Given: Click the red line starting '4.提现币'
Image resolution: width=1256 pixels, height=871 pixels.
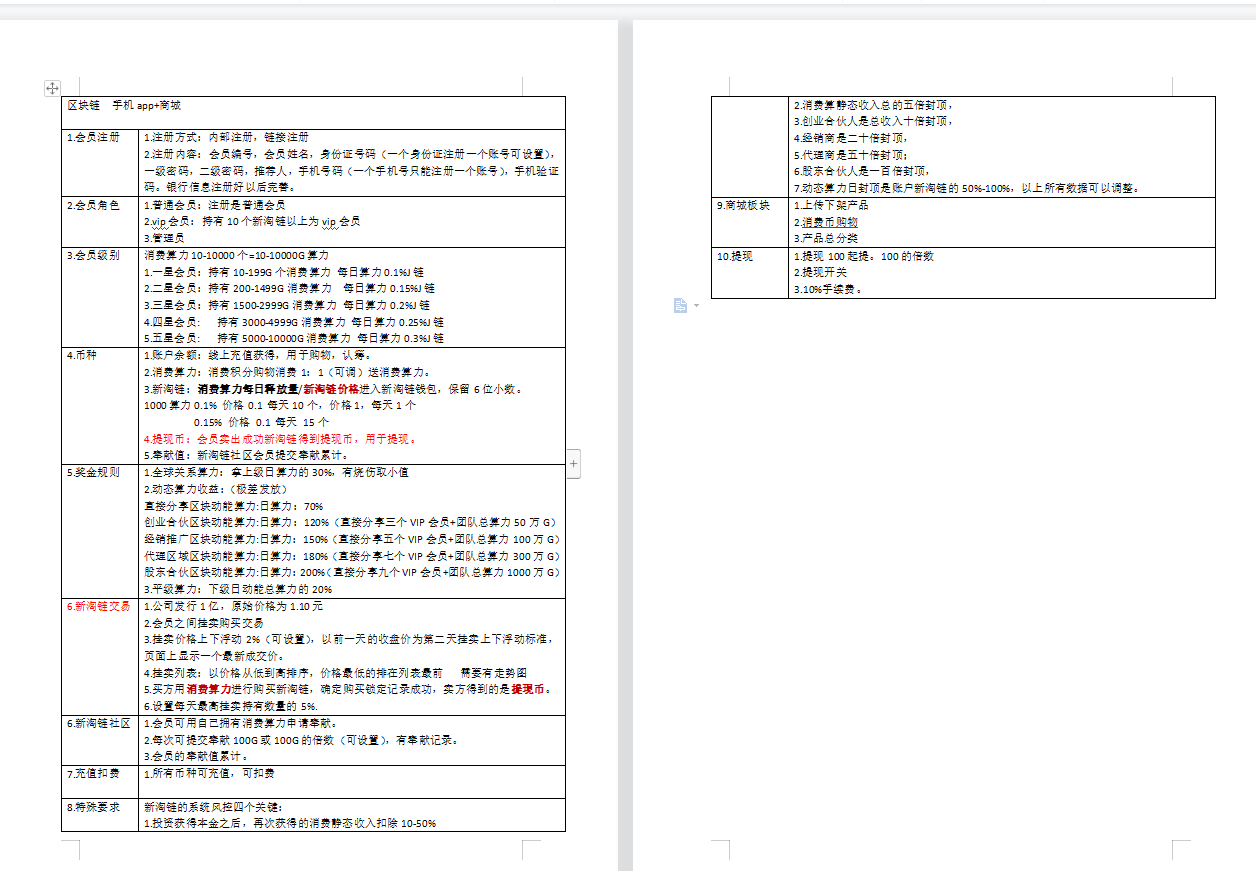Looking at the screenshot, I should pyautogui.click(x=281, y=438).
